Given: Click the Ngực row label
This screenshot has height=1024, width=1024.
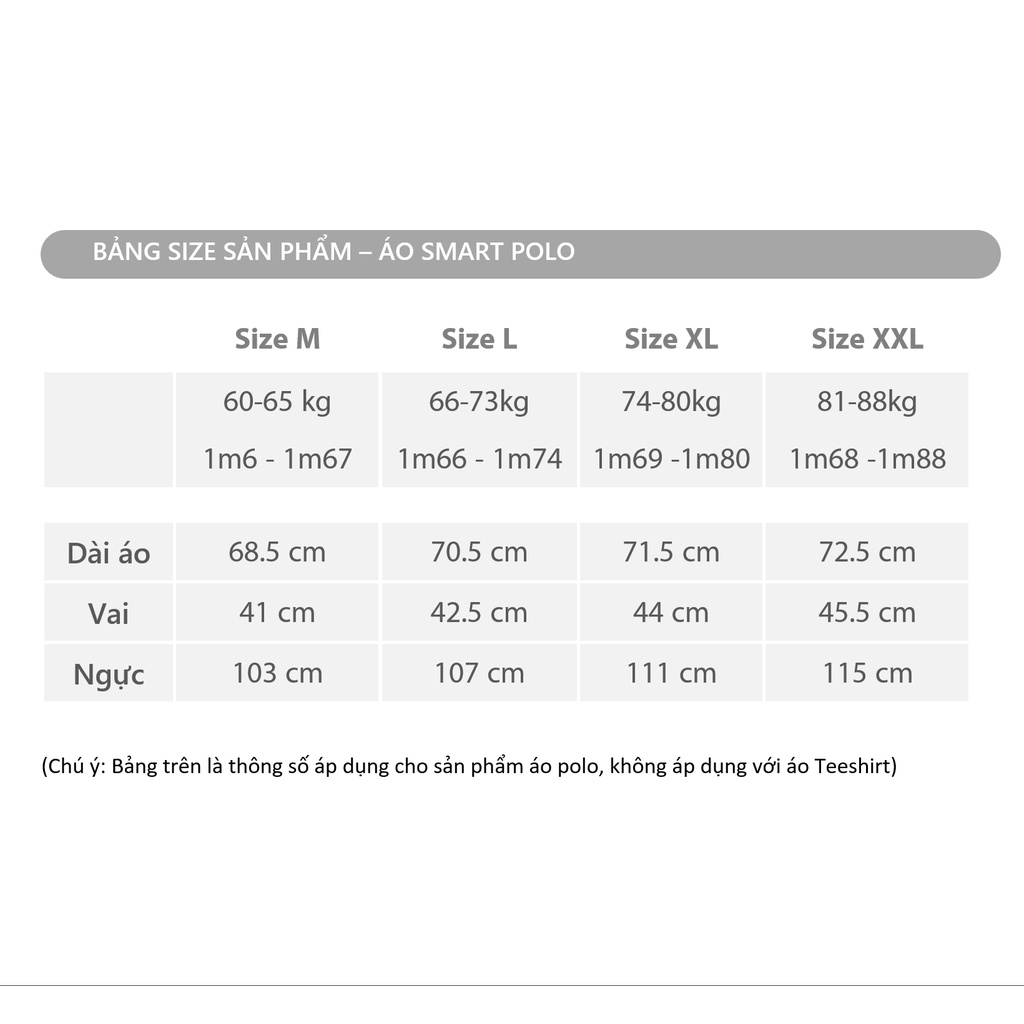Looking at the screenshot, I should tap(108, 673).
